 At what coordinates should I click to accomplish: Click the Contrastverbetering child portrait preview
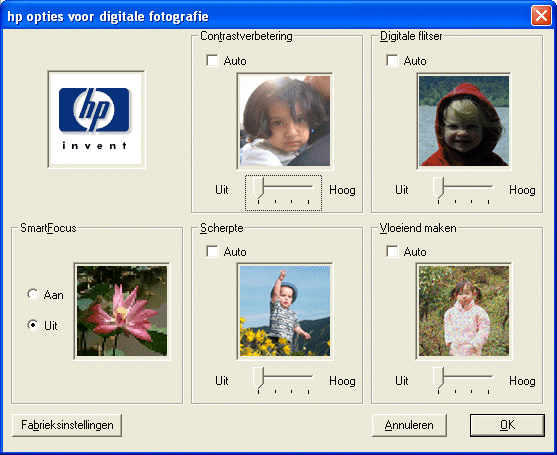(285, 121)
